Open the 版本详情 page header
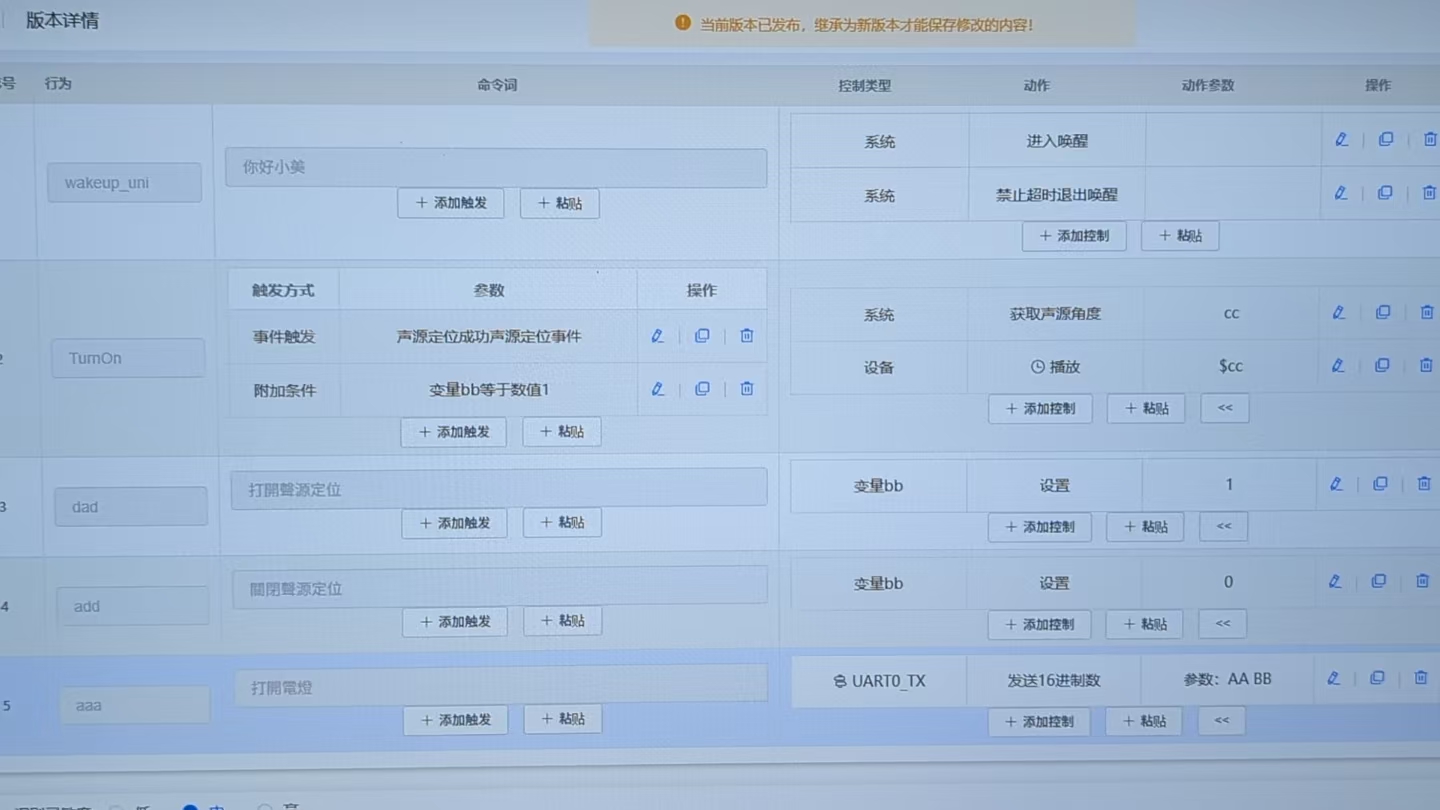 (x=63, y=20)
